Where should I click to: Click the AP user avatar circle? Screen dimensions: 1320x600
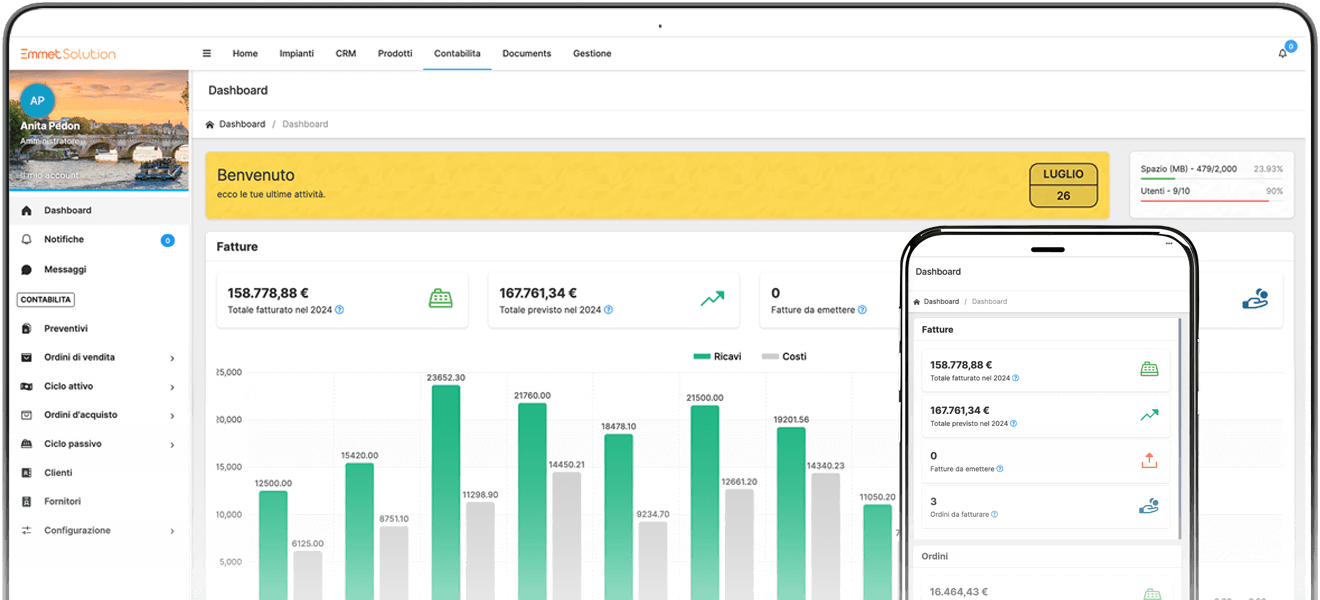(x=37, y=101)
